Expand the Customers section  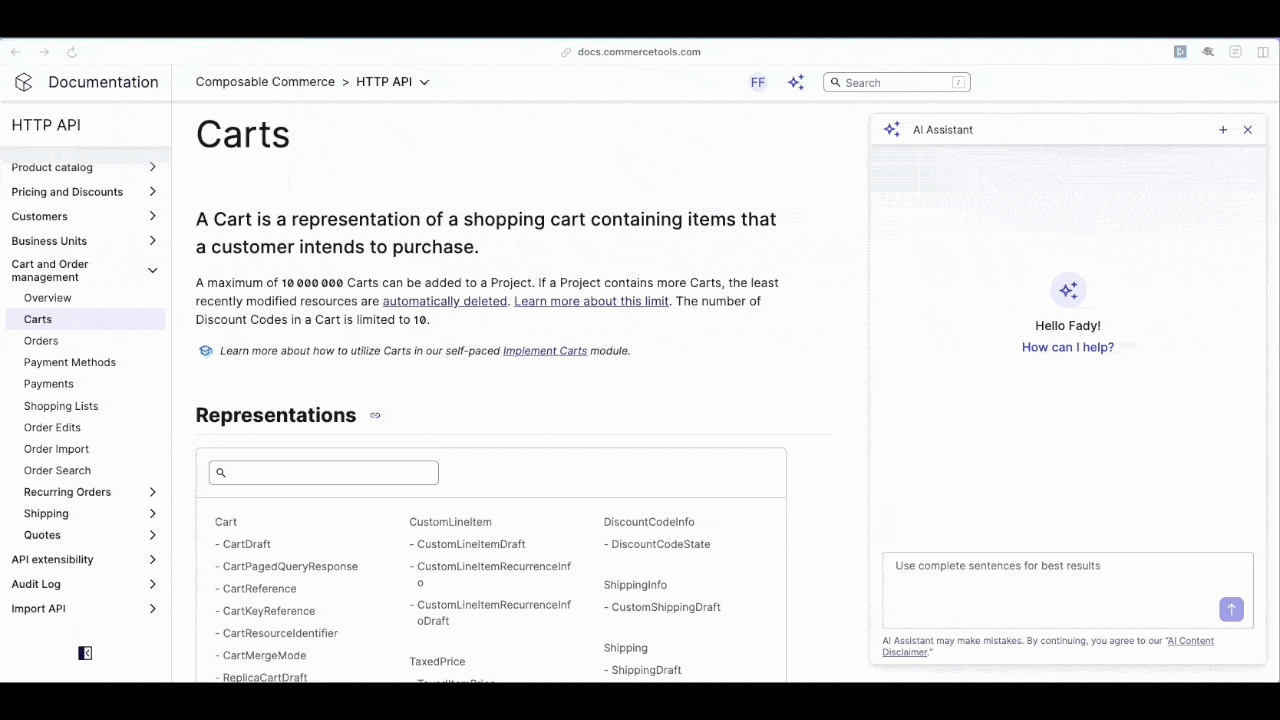[152, 216]
